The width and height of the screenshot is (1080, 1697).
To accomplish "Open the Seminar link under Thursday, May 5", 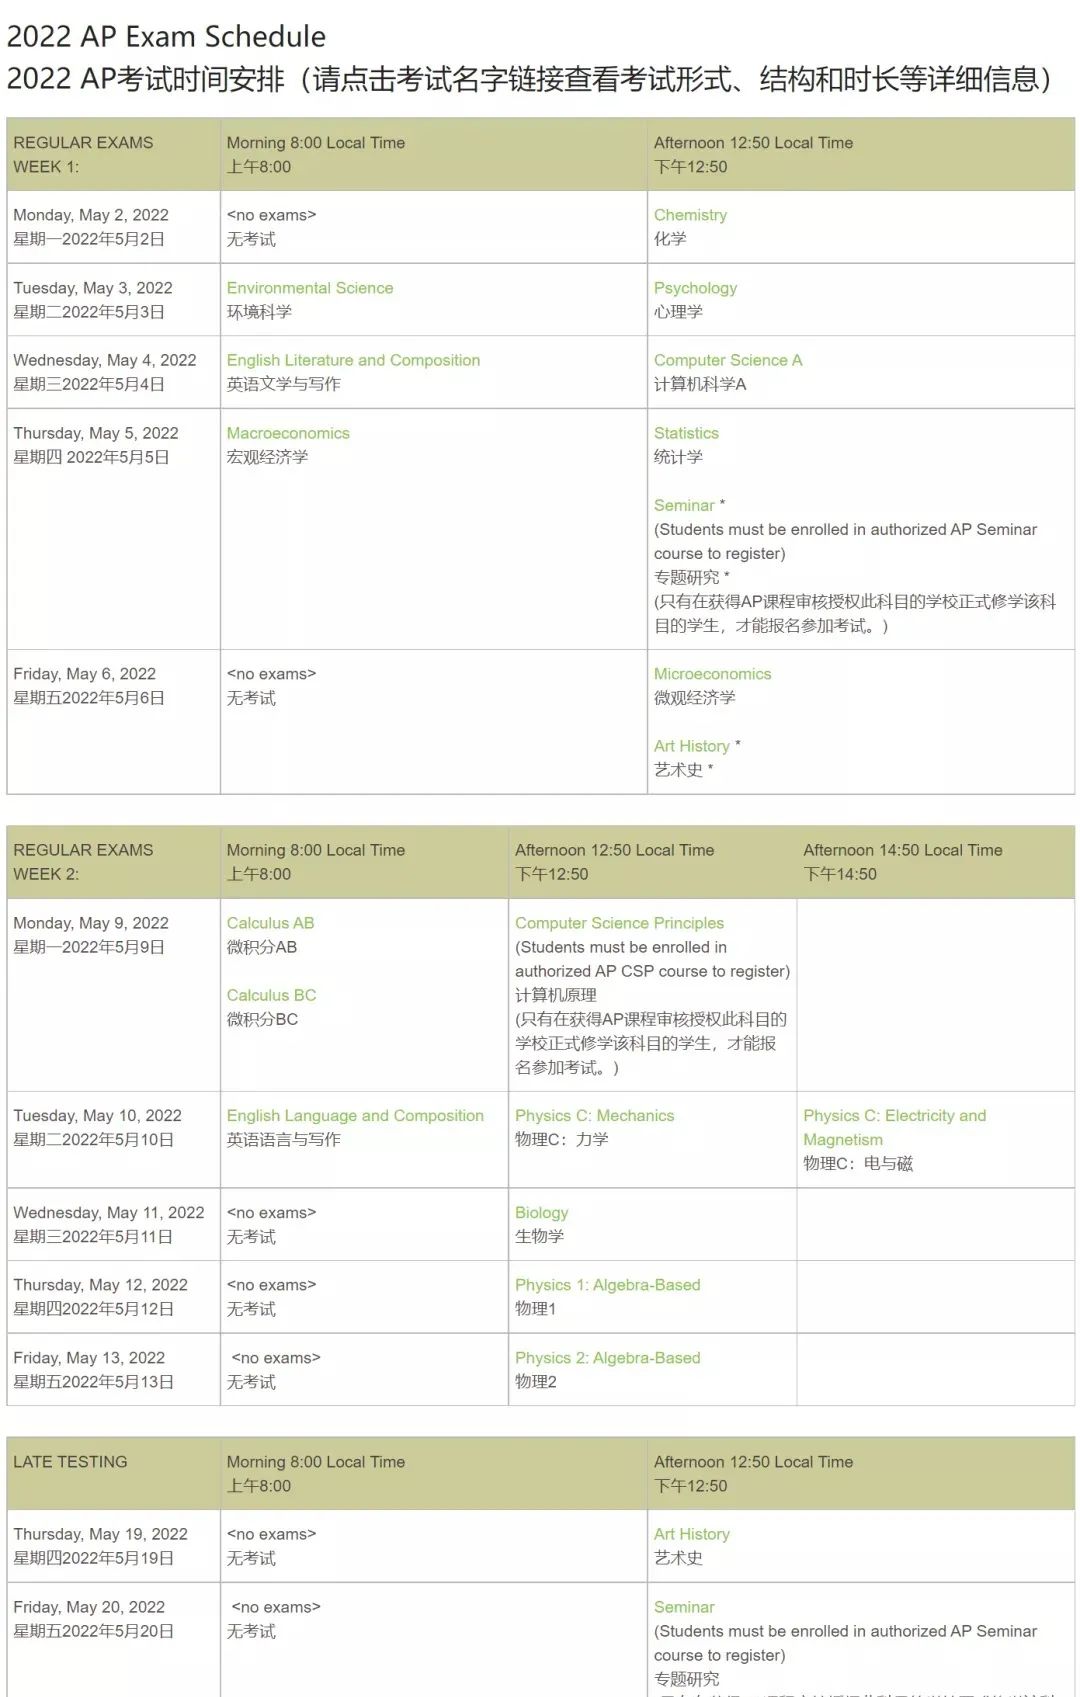I will [x=684, y=505].
